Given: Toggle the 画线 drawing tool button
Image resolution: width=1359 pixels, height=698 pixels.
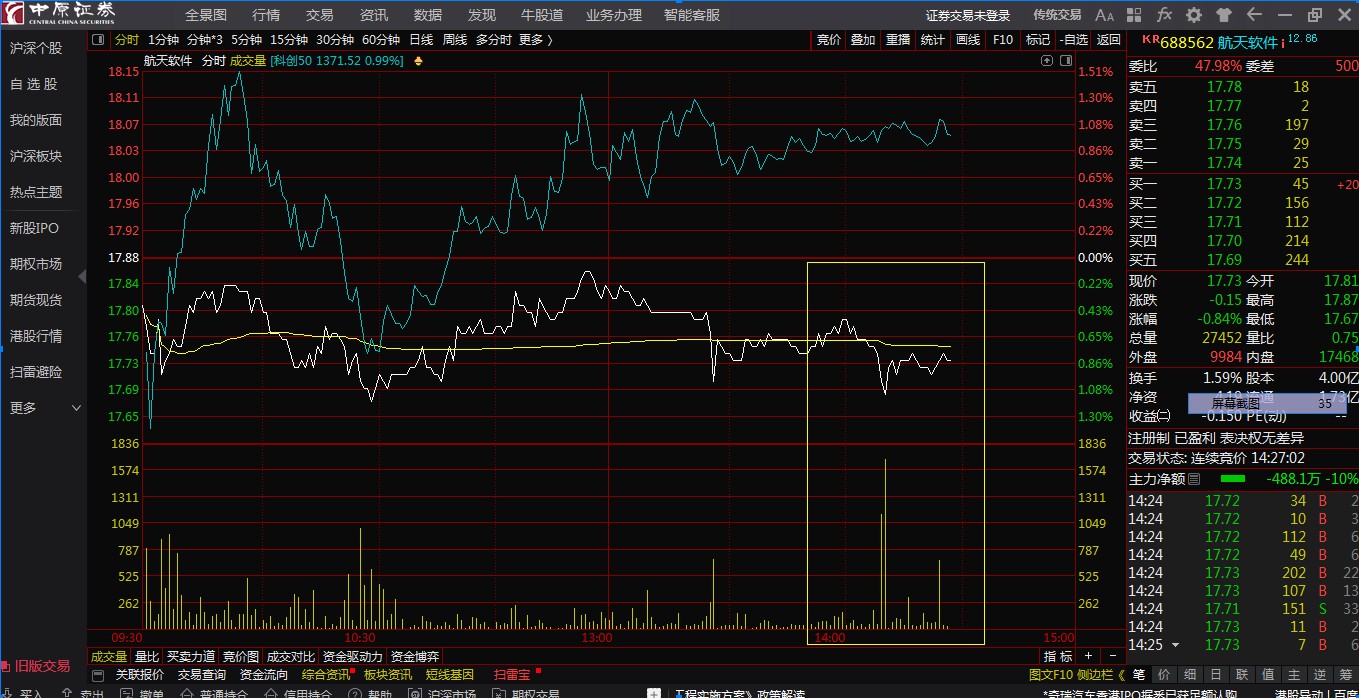Looking at the screenshot, I should [968, 40].
